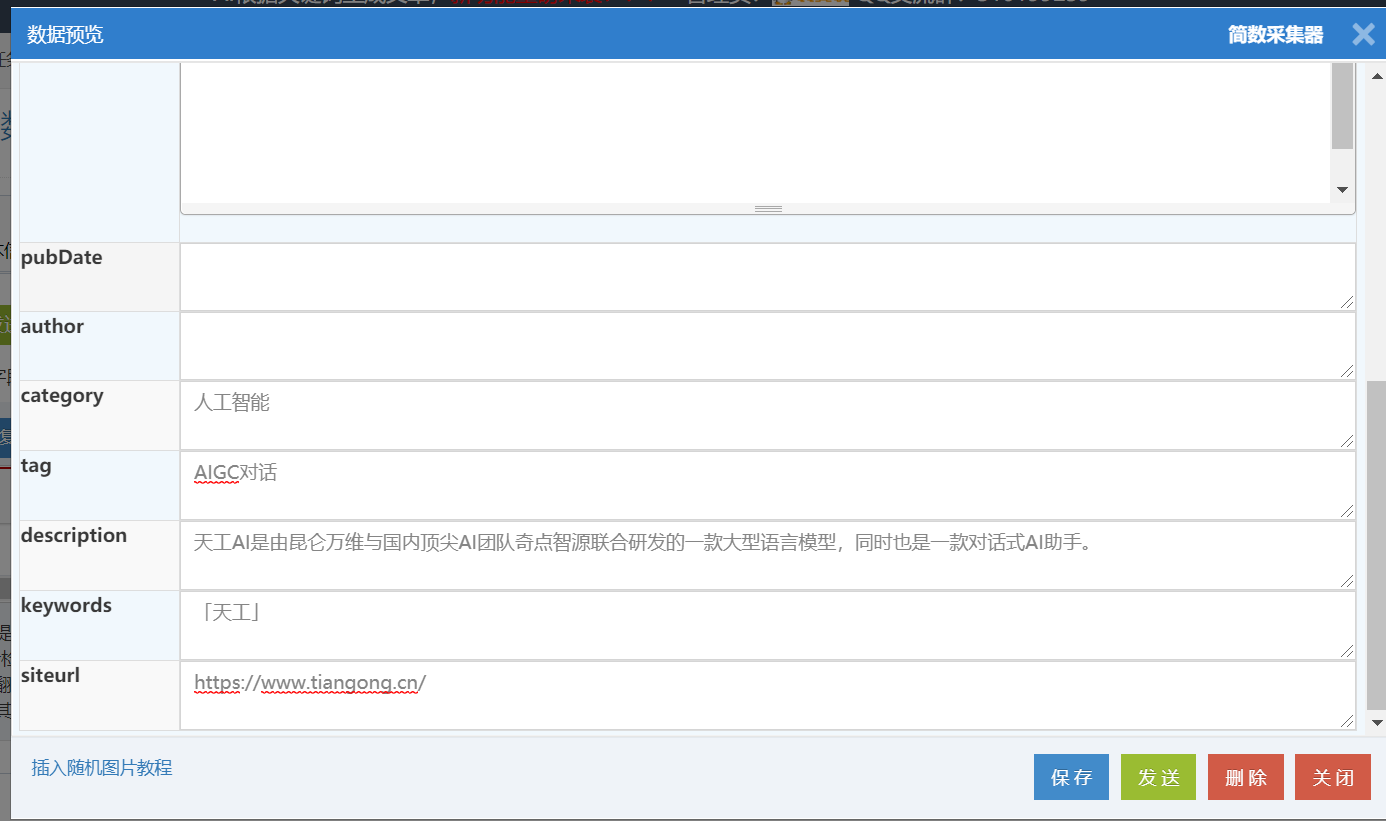
Task: Click the content textarea bottom resize handle
Action: point(768,209)
